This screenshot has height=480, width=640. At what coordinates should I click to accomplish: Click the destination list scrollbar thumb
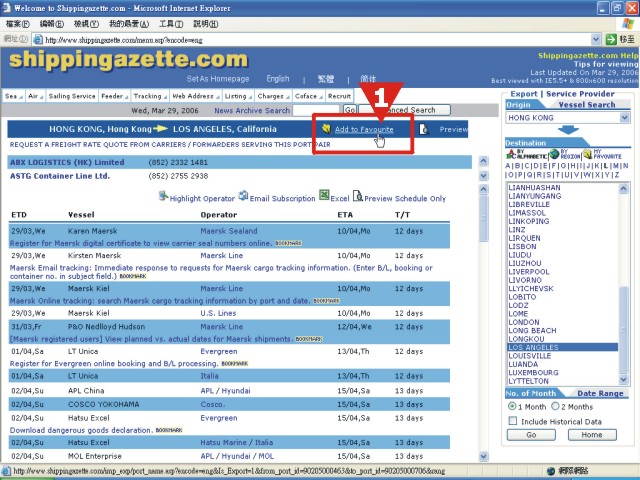[623, 330]
